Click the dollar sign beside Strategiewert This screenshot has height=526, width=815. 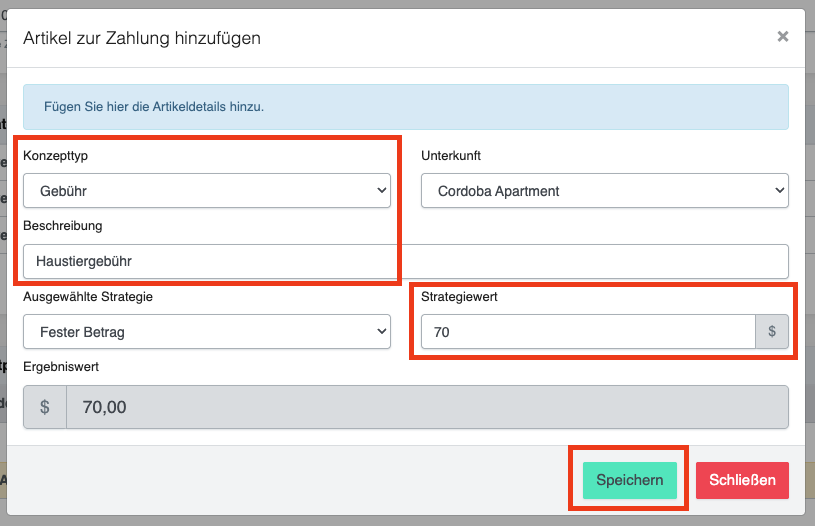coord(771,332)
